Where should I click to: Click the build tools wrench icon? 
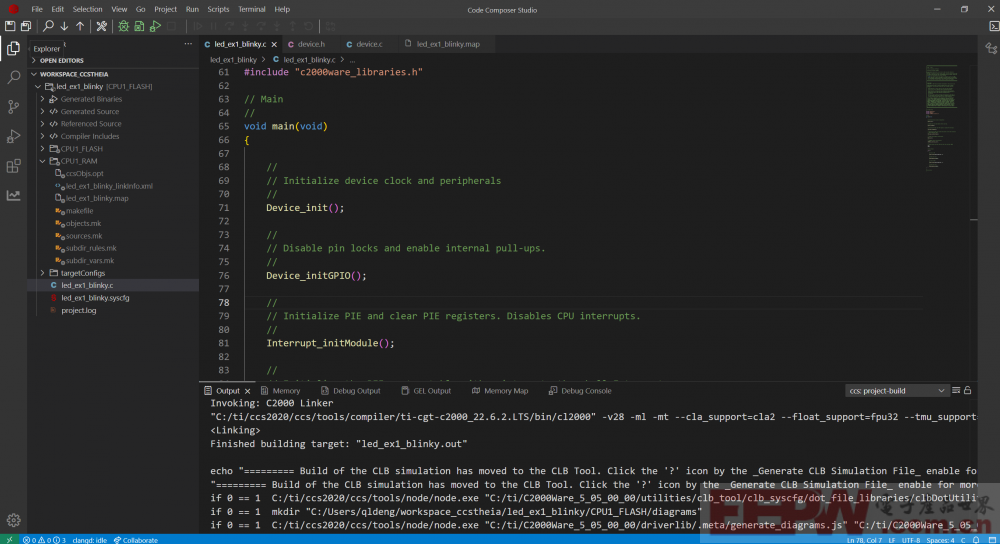[x=101, y=26]
